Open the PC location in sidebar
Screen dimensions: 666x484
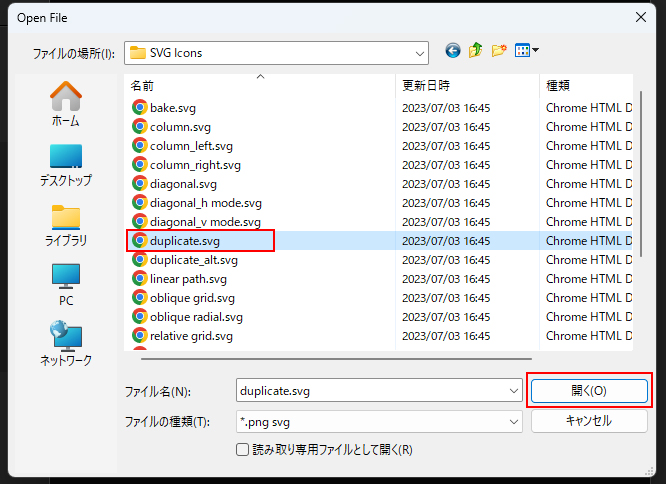pos(66,285)
